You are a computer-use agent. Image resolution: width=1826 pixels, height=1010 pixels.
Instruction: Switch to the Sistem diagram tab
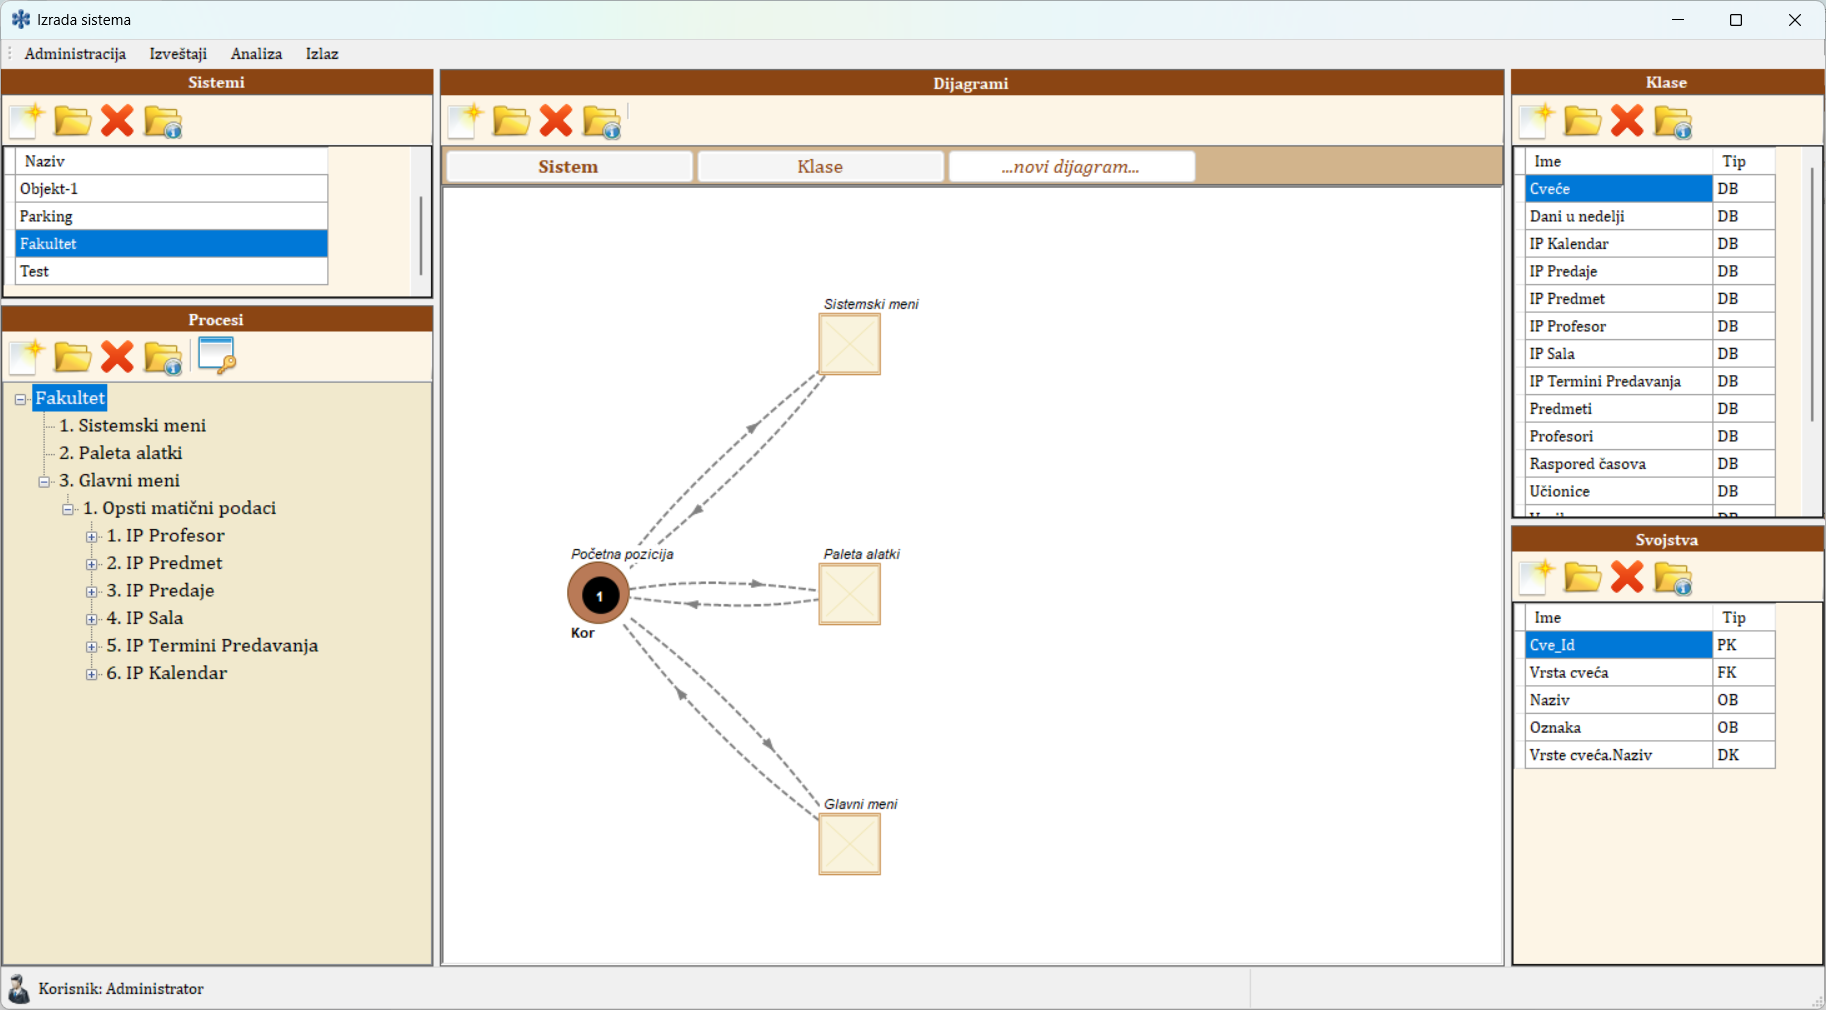pyautogui.click(x=569, y=167)
